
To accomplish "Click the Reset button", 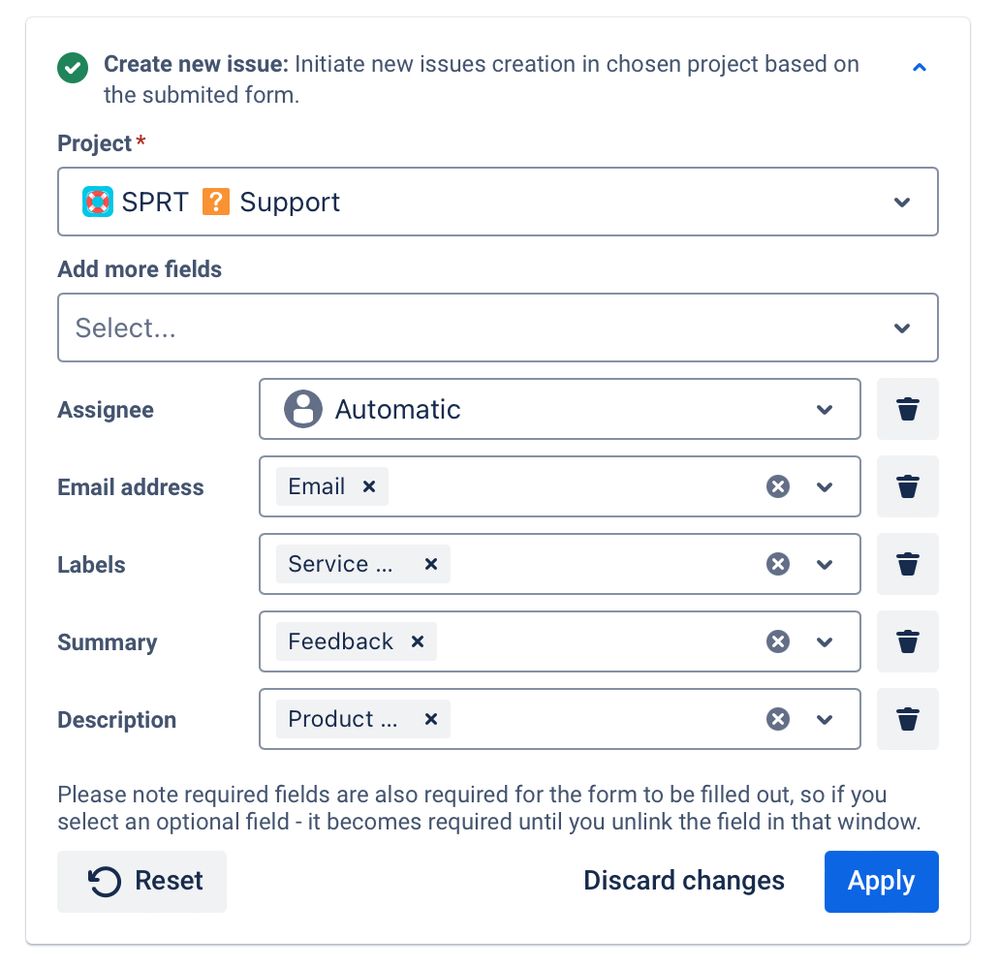I will coord(142,881).
